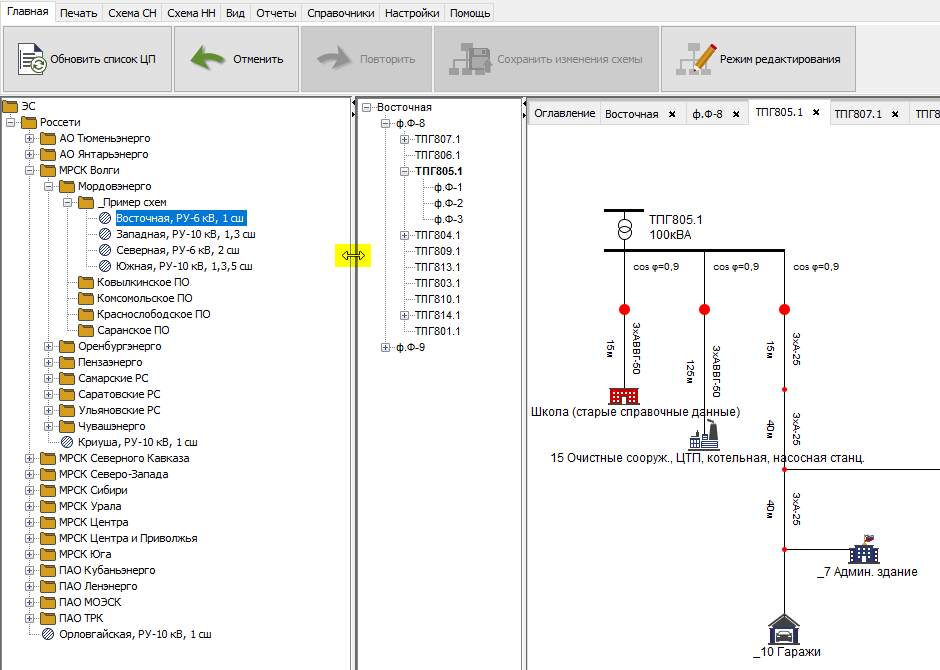The height and width of the screenshot is (670, 940).
Task: Click the Отменить button
Action: click(x=237, y=59)
